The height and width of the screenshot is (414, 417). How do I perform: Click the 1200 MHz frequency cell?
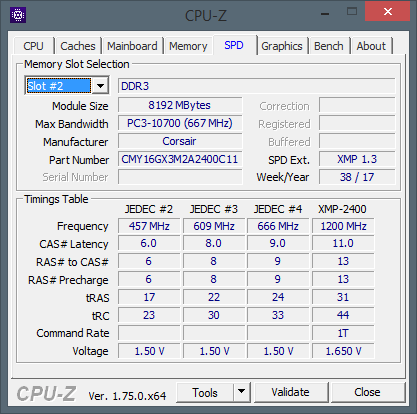343,226
